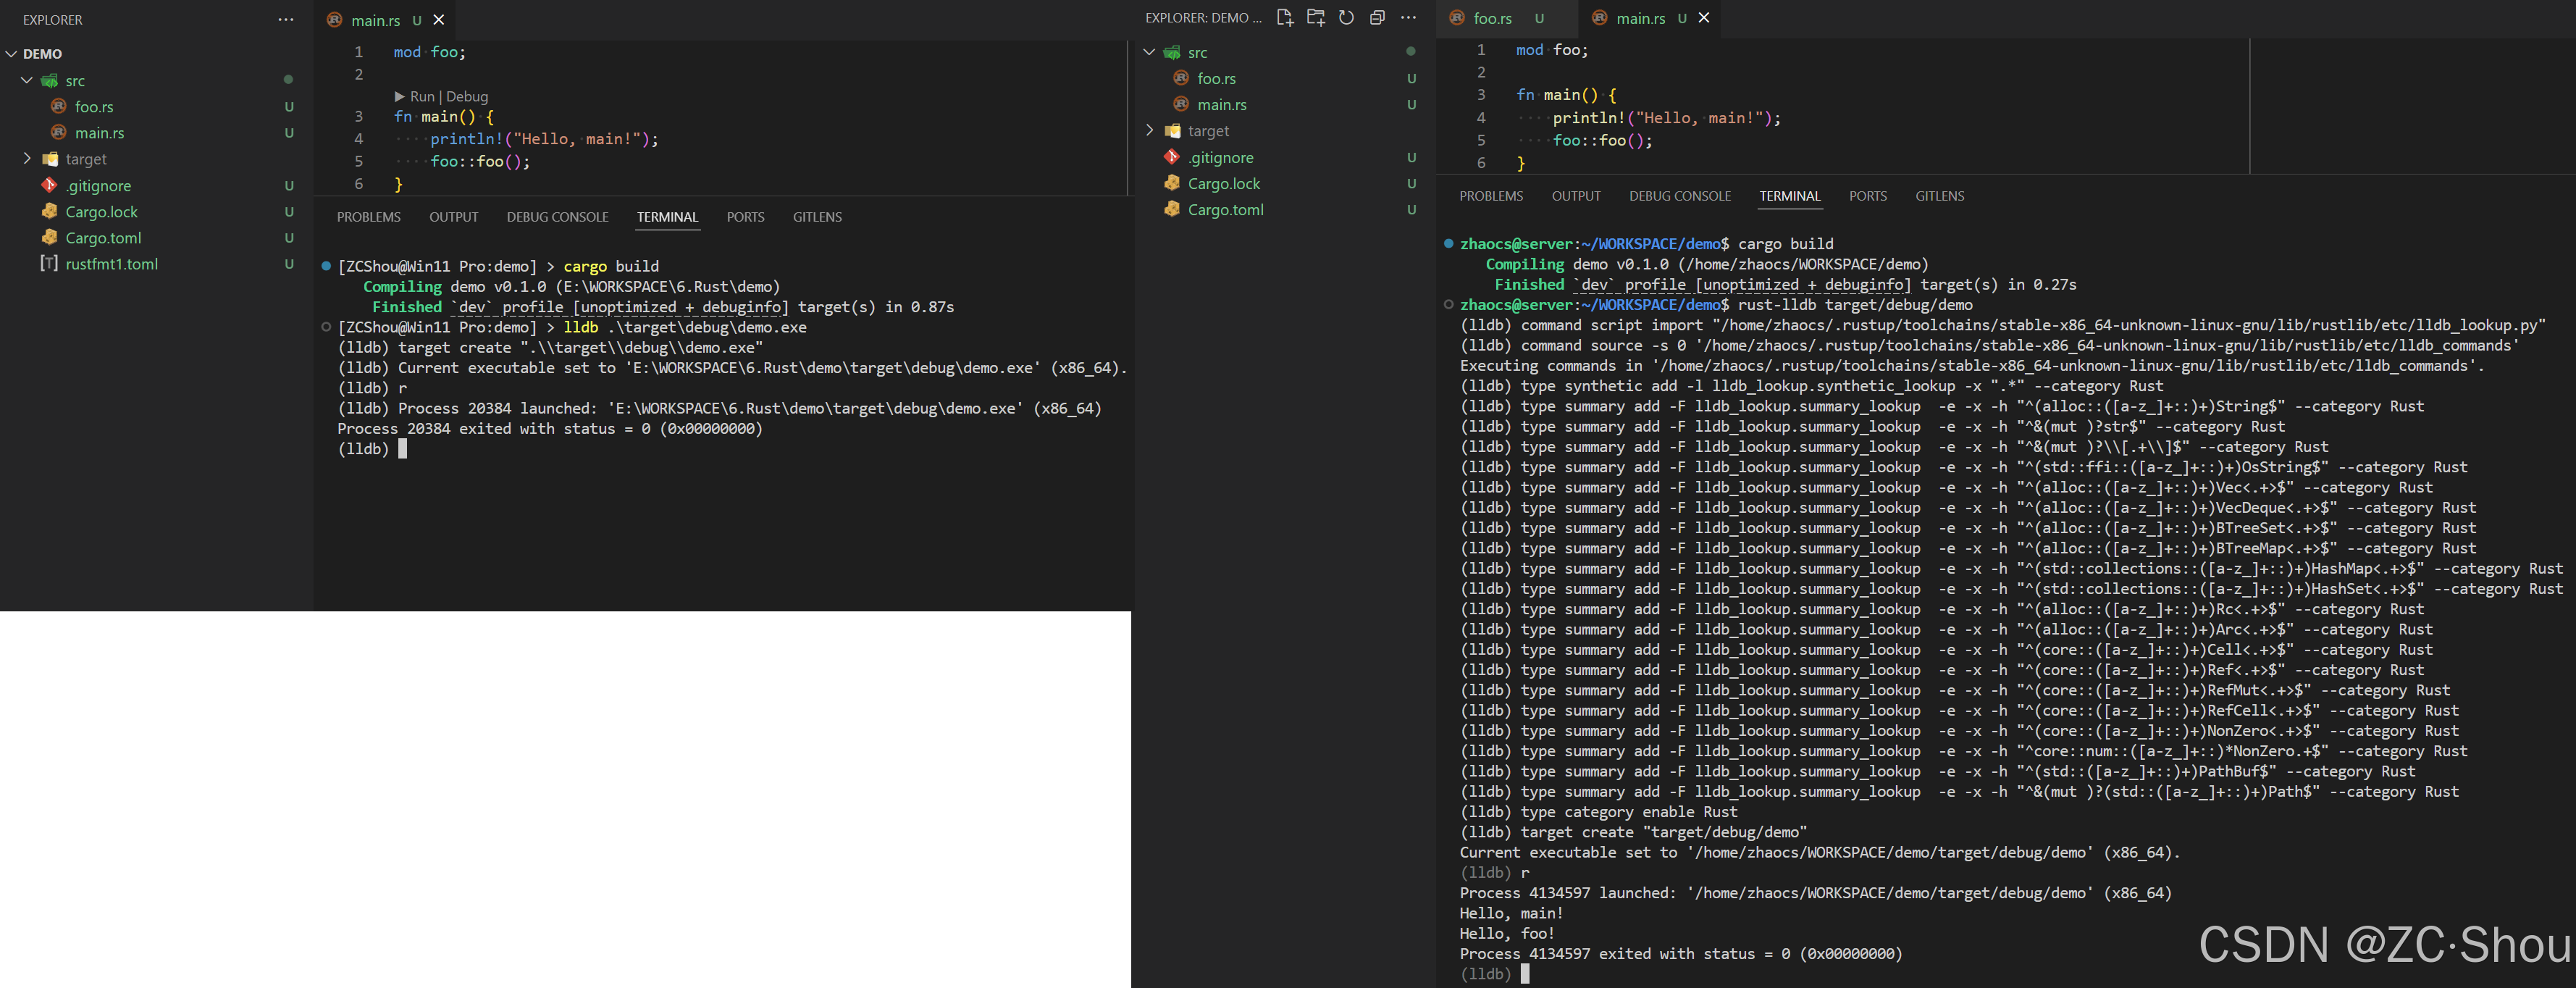Click the New File icon in Explorer toolbar
This screenshot has width=2576, height=988.
(1285, 18)
